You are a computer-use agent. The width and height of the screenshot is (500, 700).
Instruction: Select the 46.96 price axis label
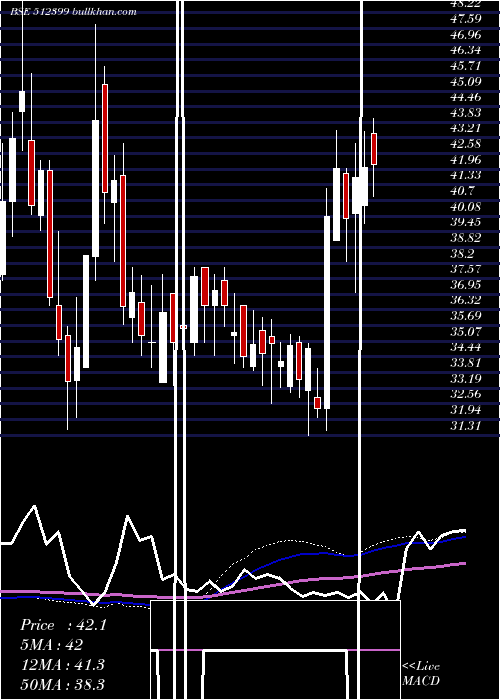[x=466, y=34]
